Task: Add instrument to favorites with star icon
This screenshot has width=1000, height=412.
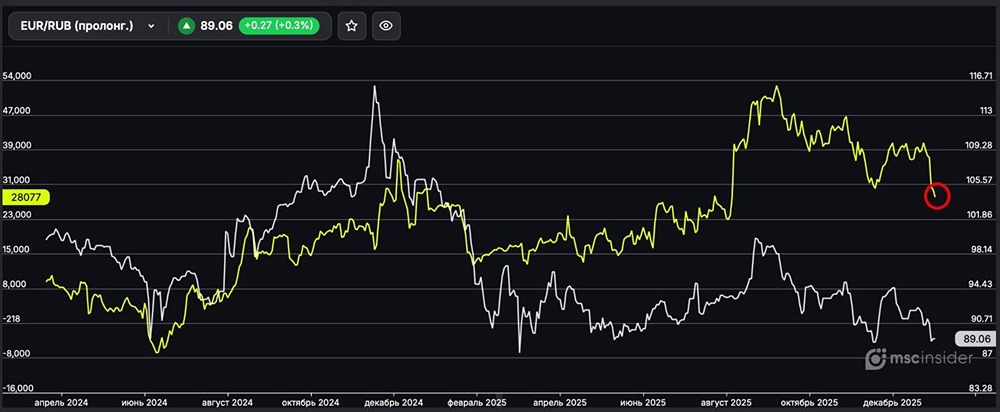Action: click(351, 26)
